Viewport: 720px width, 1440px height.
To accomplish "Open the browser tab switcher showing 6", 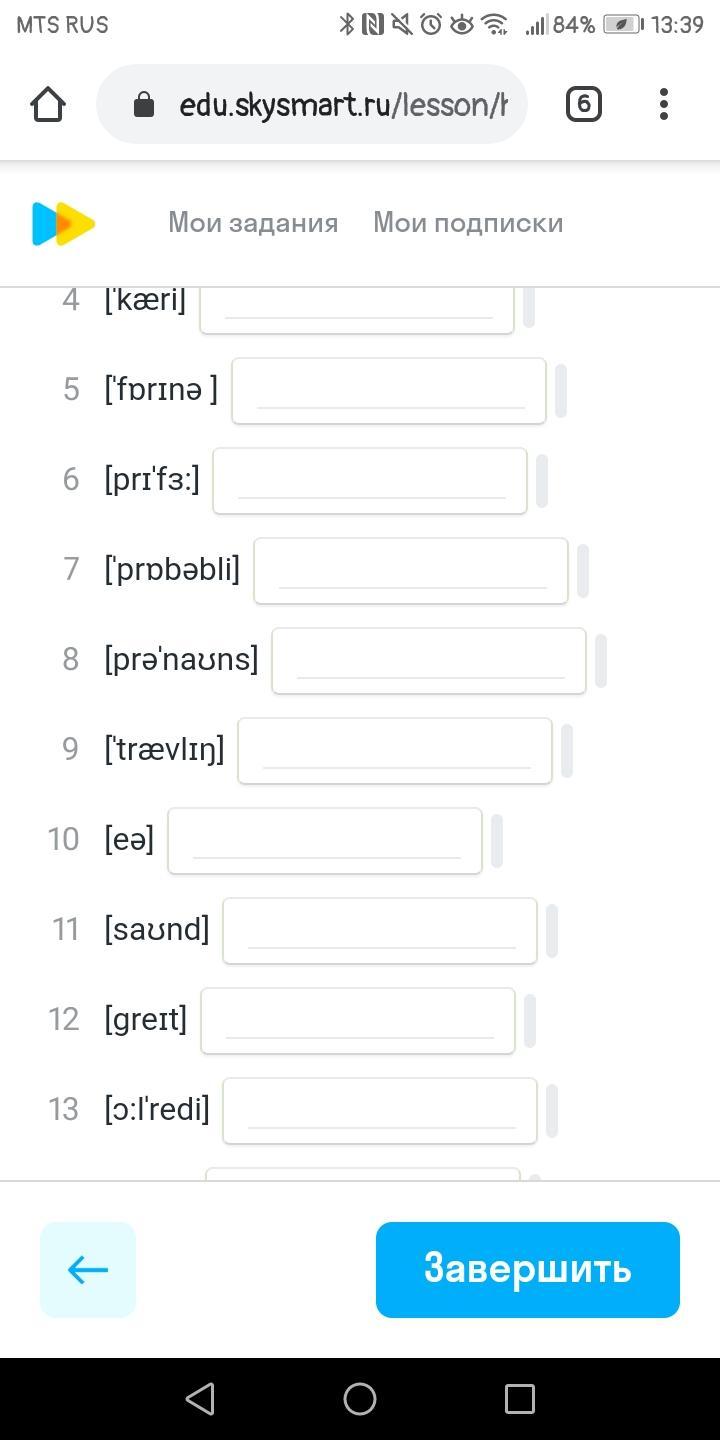I will click(x=583, y=104).
